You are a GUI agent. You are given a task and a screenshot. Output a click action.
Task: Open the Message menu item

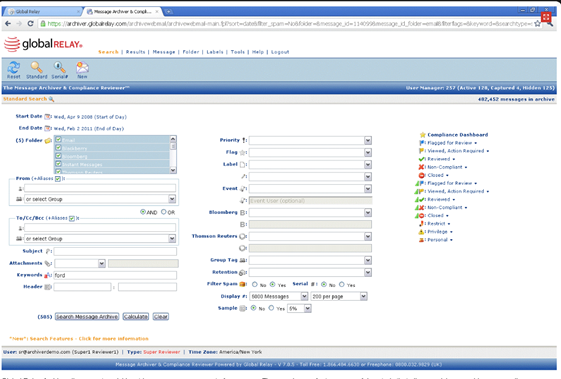tap(164, 52)
